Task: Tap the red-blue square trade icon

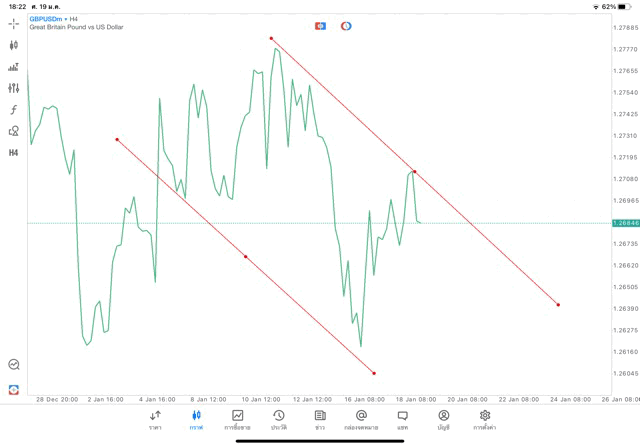Action: coord(320,25)
